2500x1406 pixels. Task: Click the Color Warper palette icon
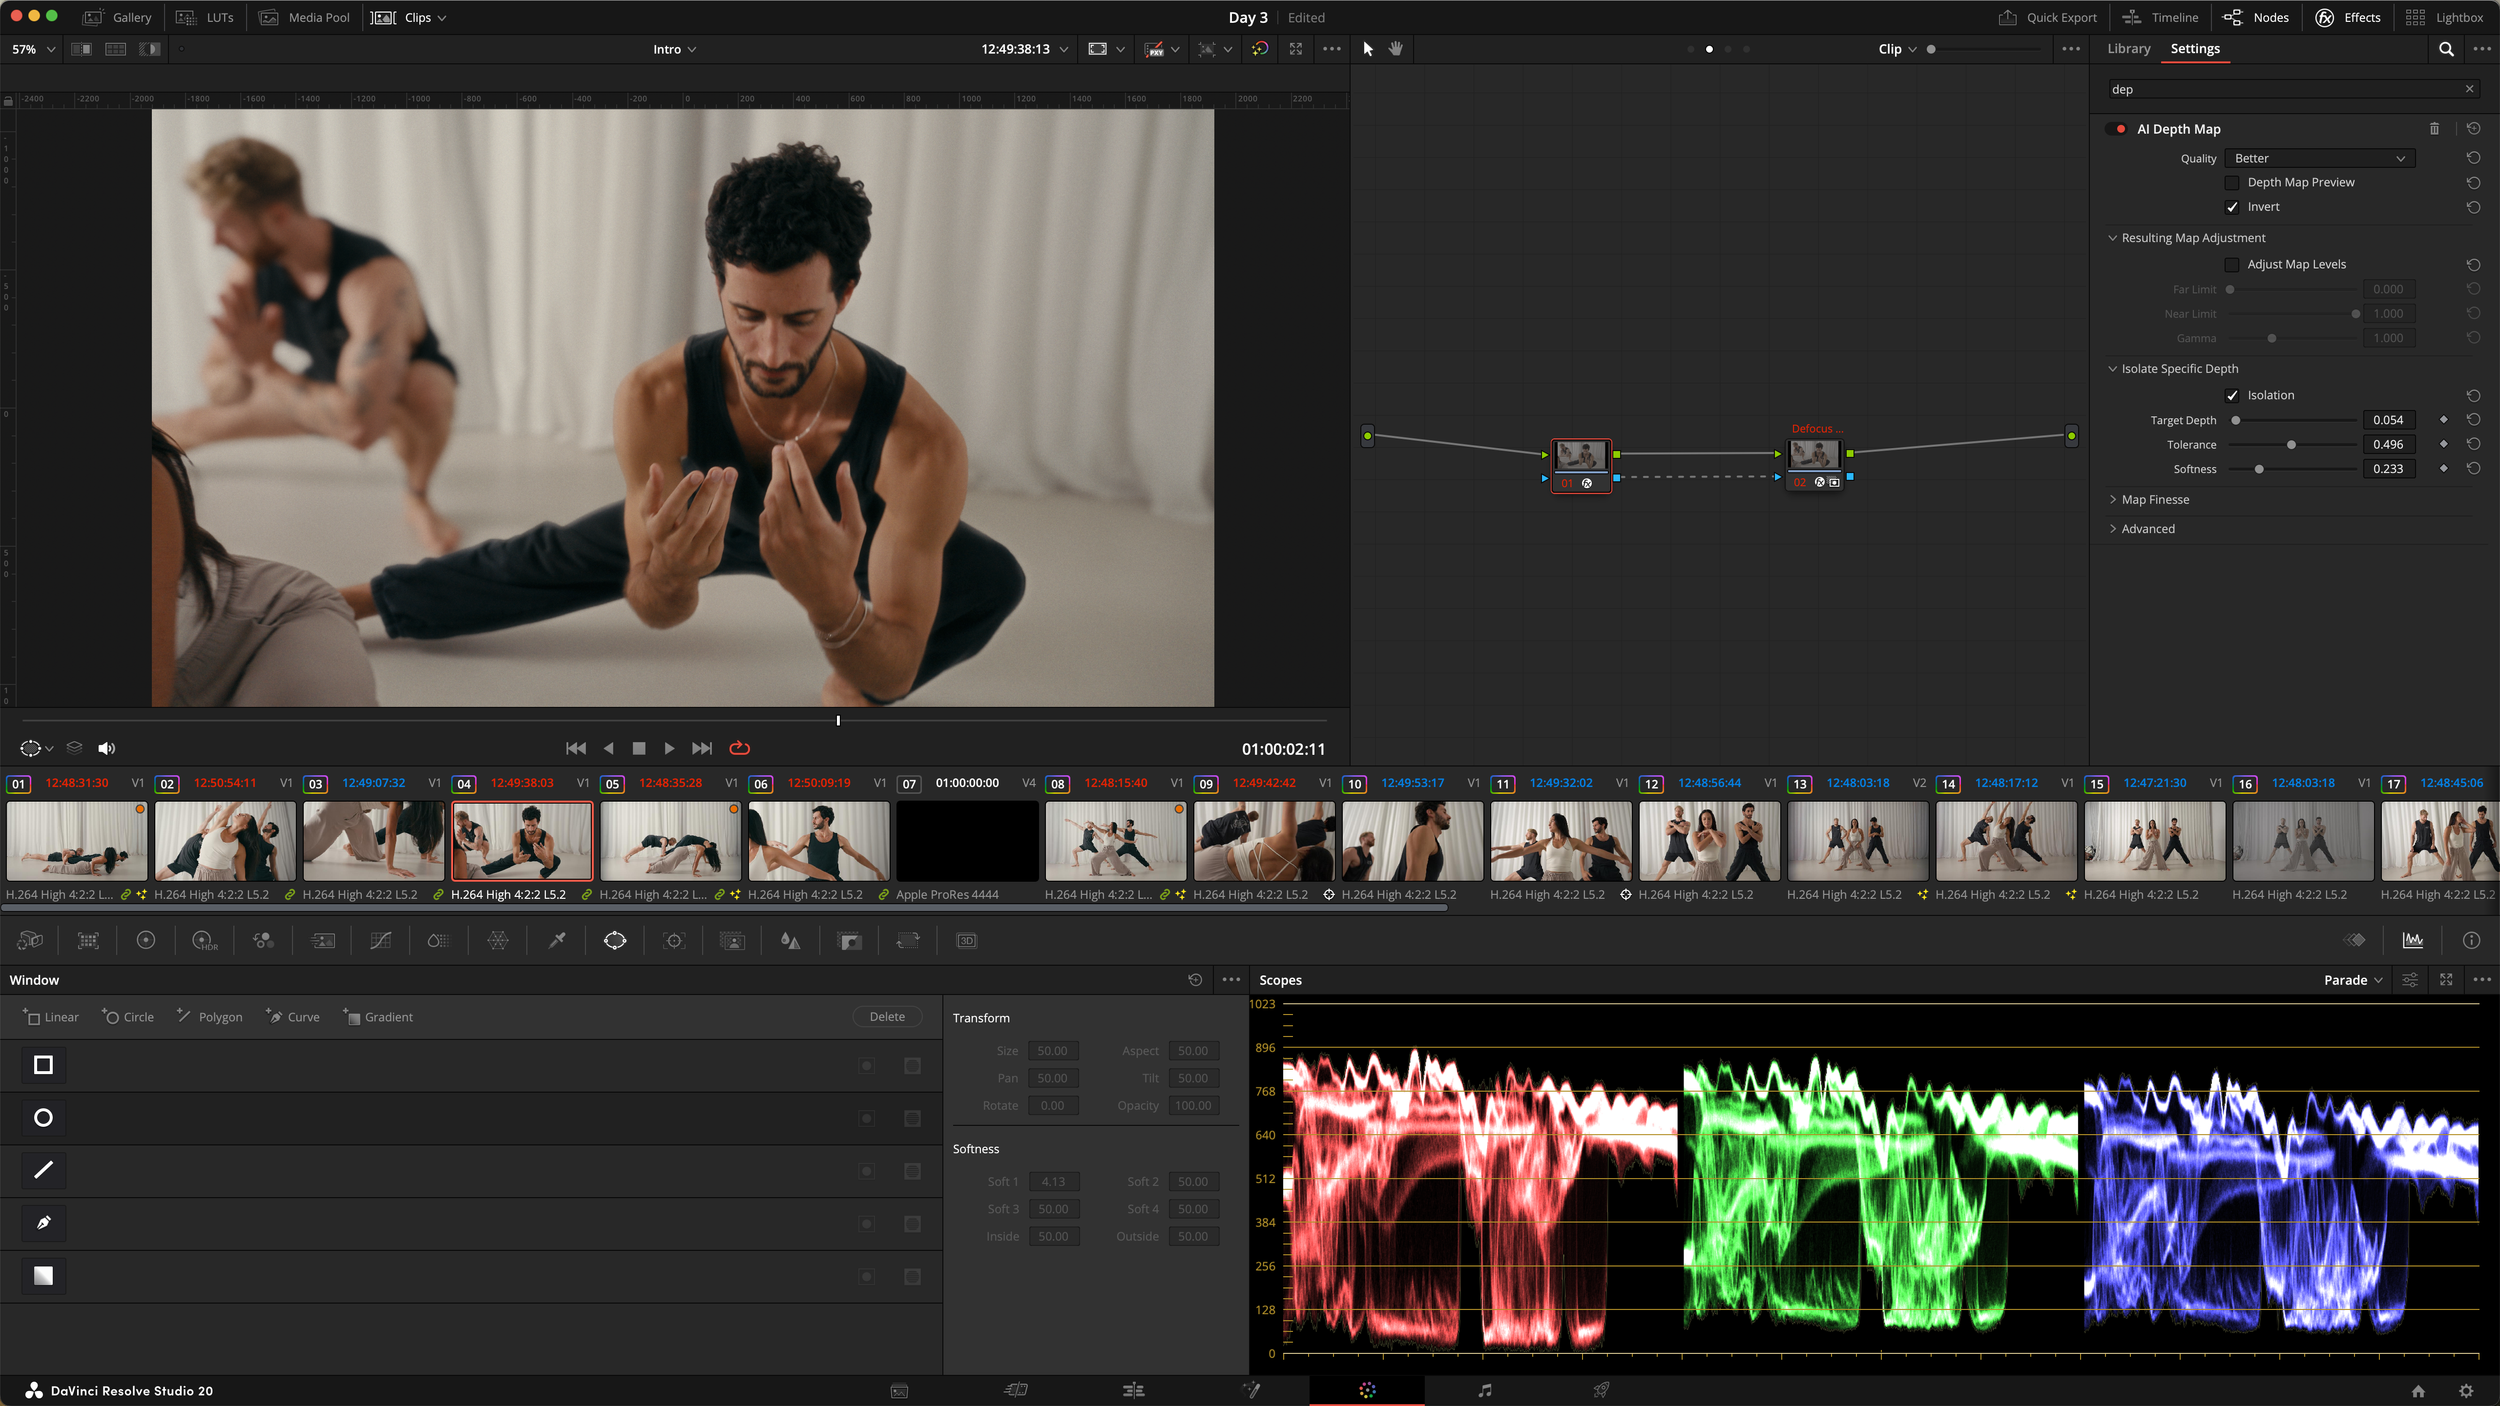[498, 941]
